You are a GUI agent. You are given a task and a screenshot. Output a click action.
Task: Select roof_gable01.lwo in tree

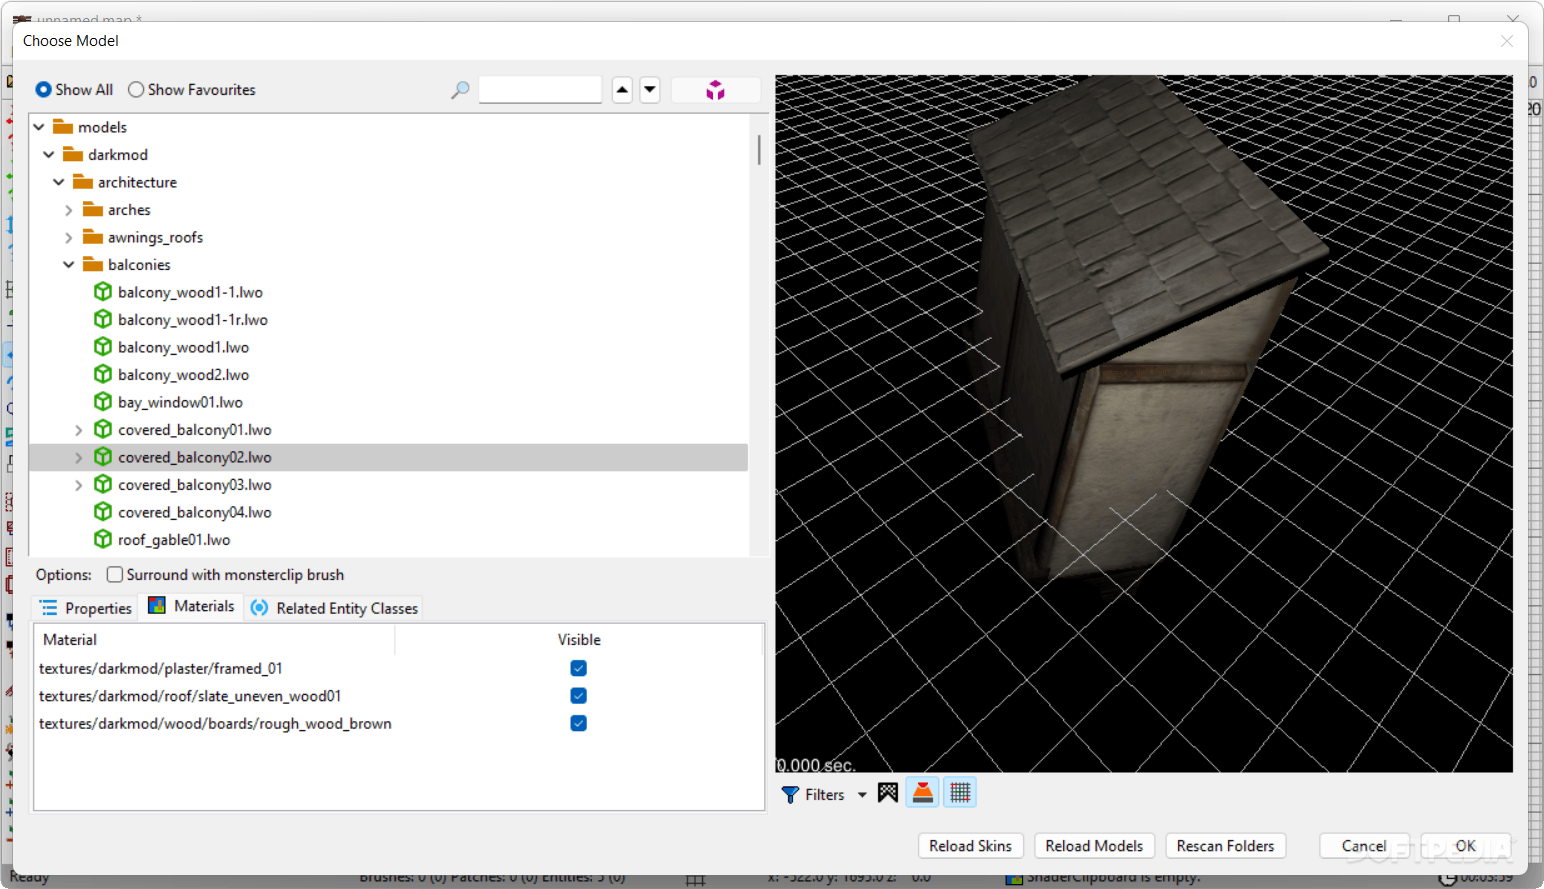(x=174, y=539)
